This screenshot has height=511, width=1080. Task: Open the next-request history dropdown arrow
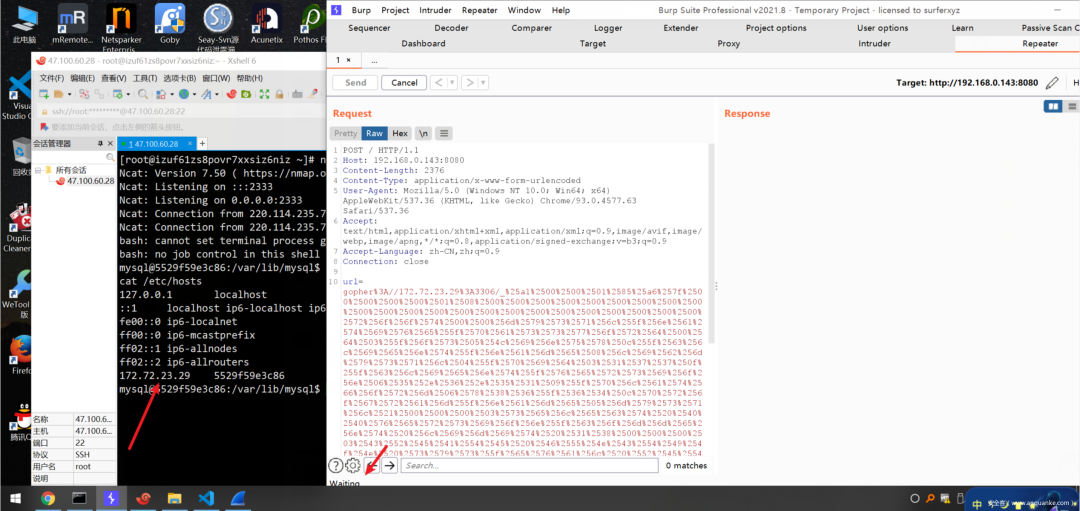click(483, 83)
